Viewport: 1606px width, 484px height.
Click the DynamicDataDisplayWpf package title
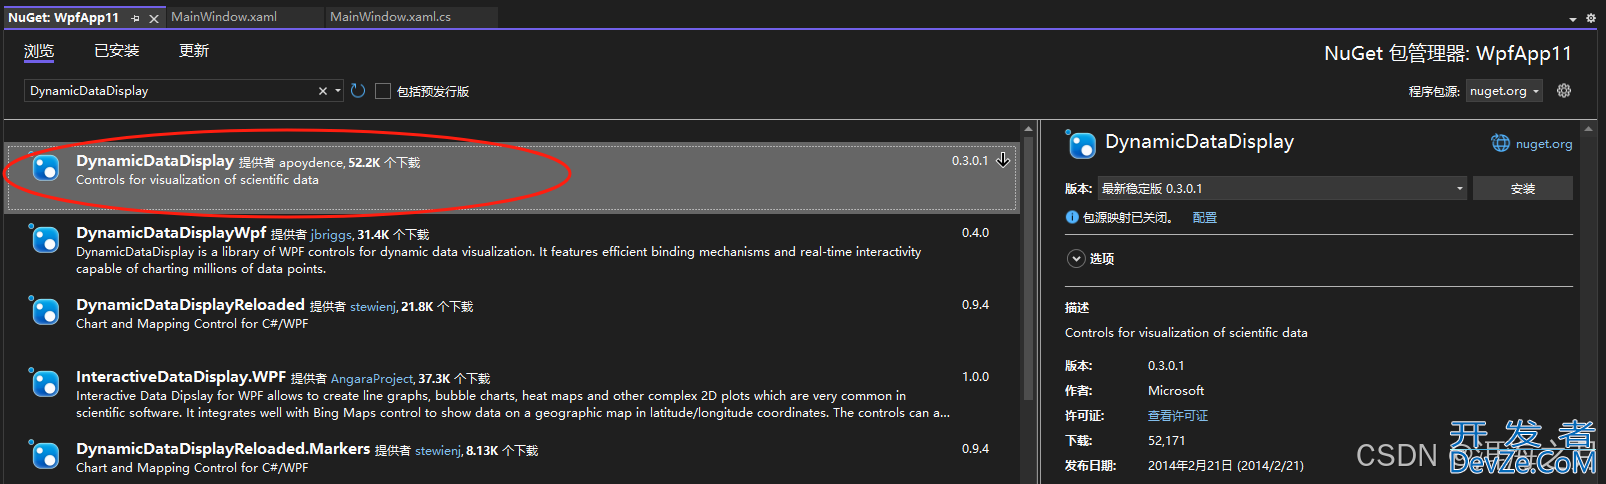(x=171, y=233)
